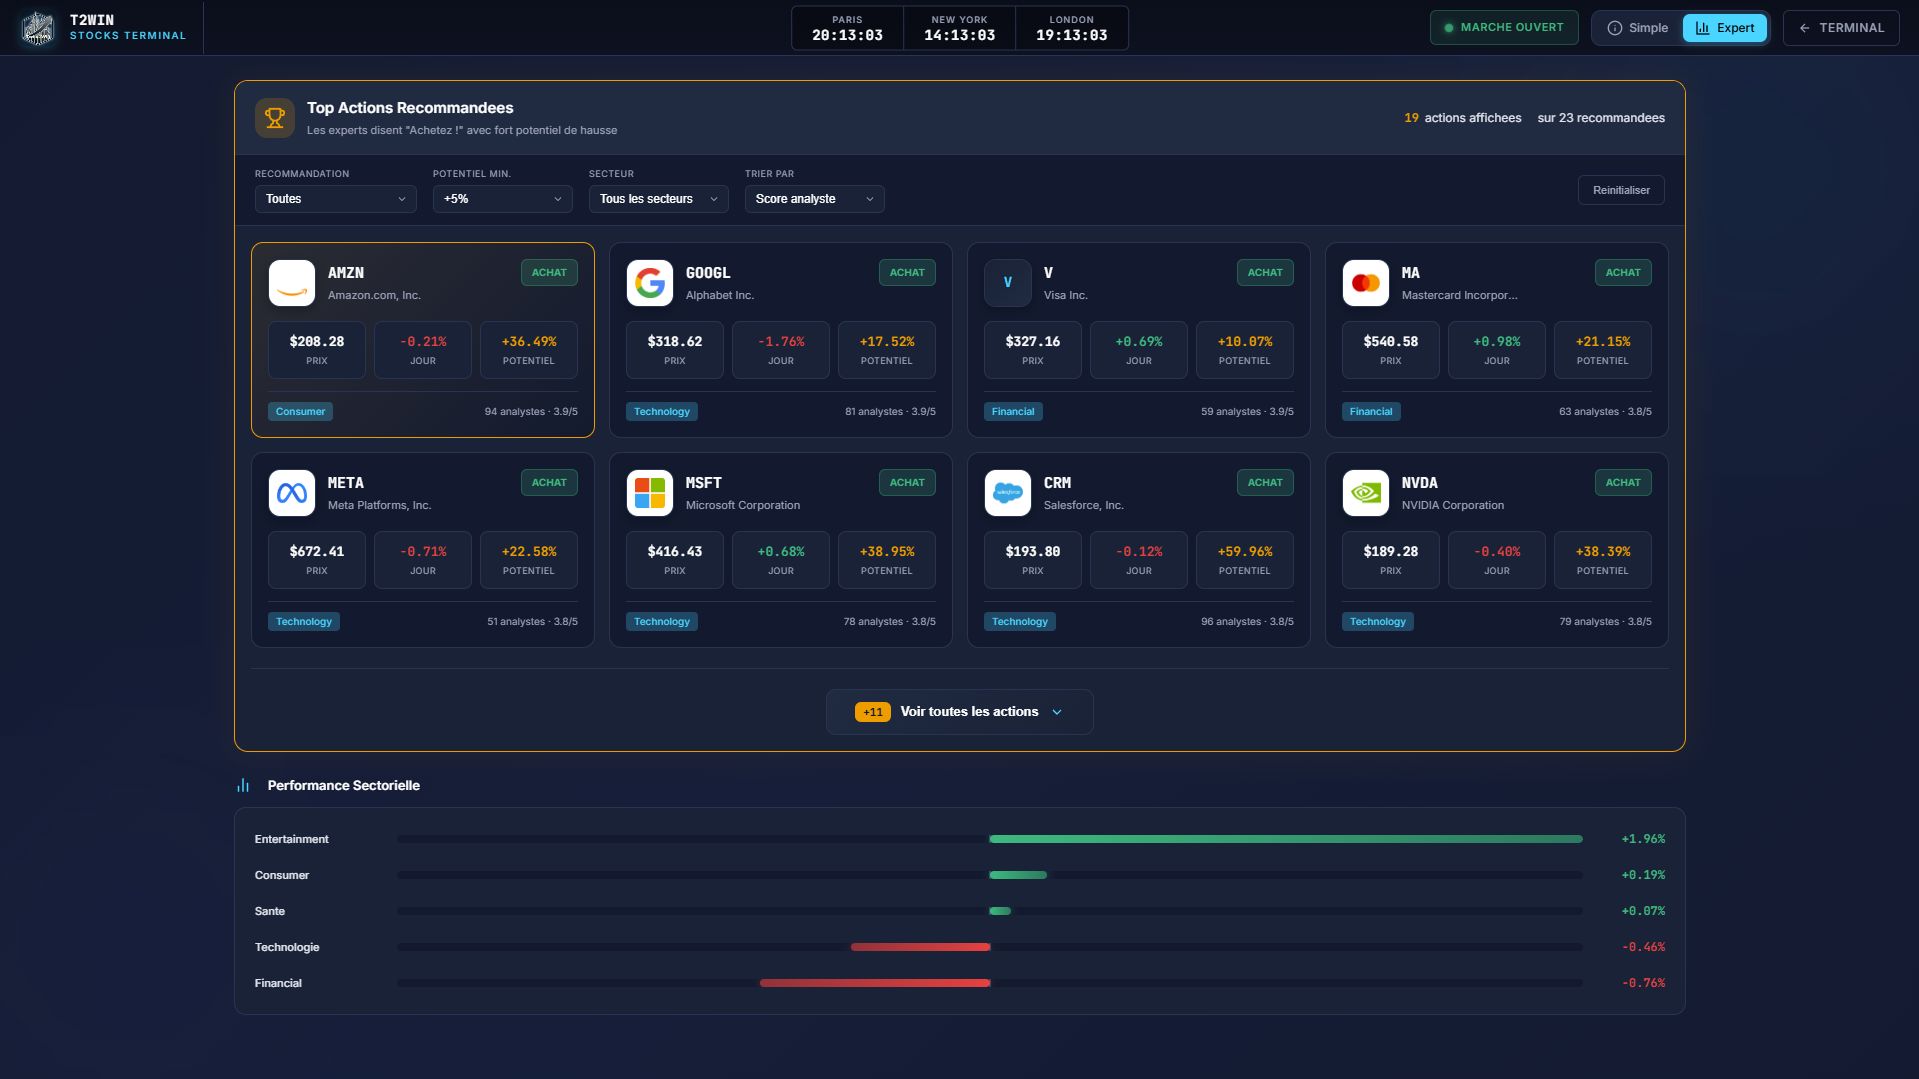Toggle the MARCHE OUVERT market status indicator
1919x1079 pixels.
coord(1504,27)
